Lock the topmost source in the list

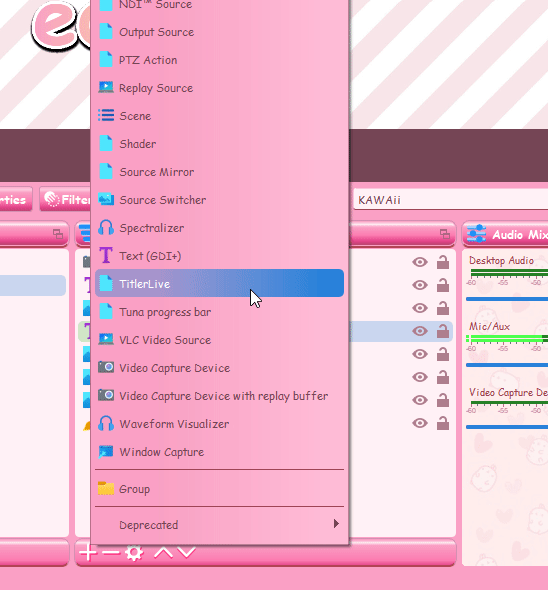point(443,262)
